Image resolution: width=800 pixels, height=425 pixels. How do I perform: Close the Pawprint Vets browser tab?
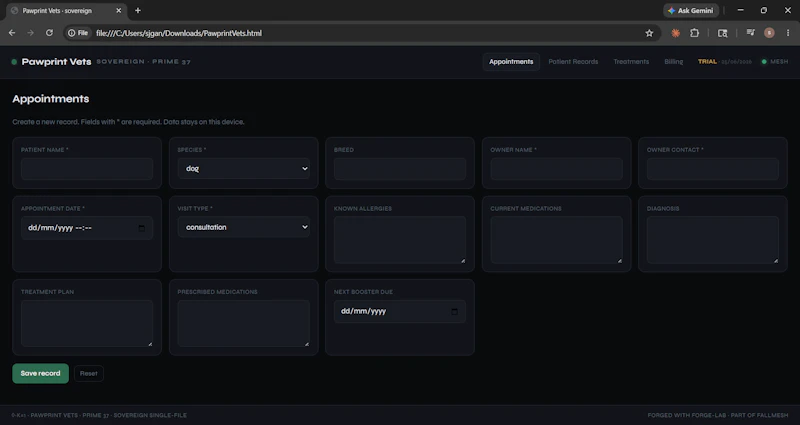pyautogui.click(x=119, y=10)
